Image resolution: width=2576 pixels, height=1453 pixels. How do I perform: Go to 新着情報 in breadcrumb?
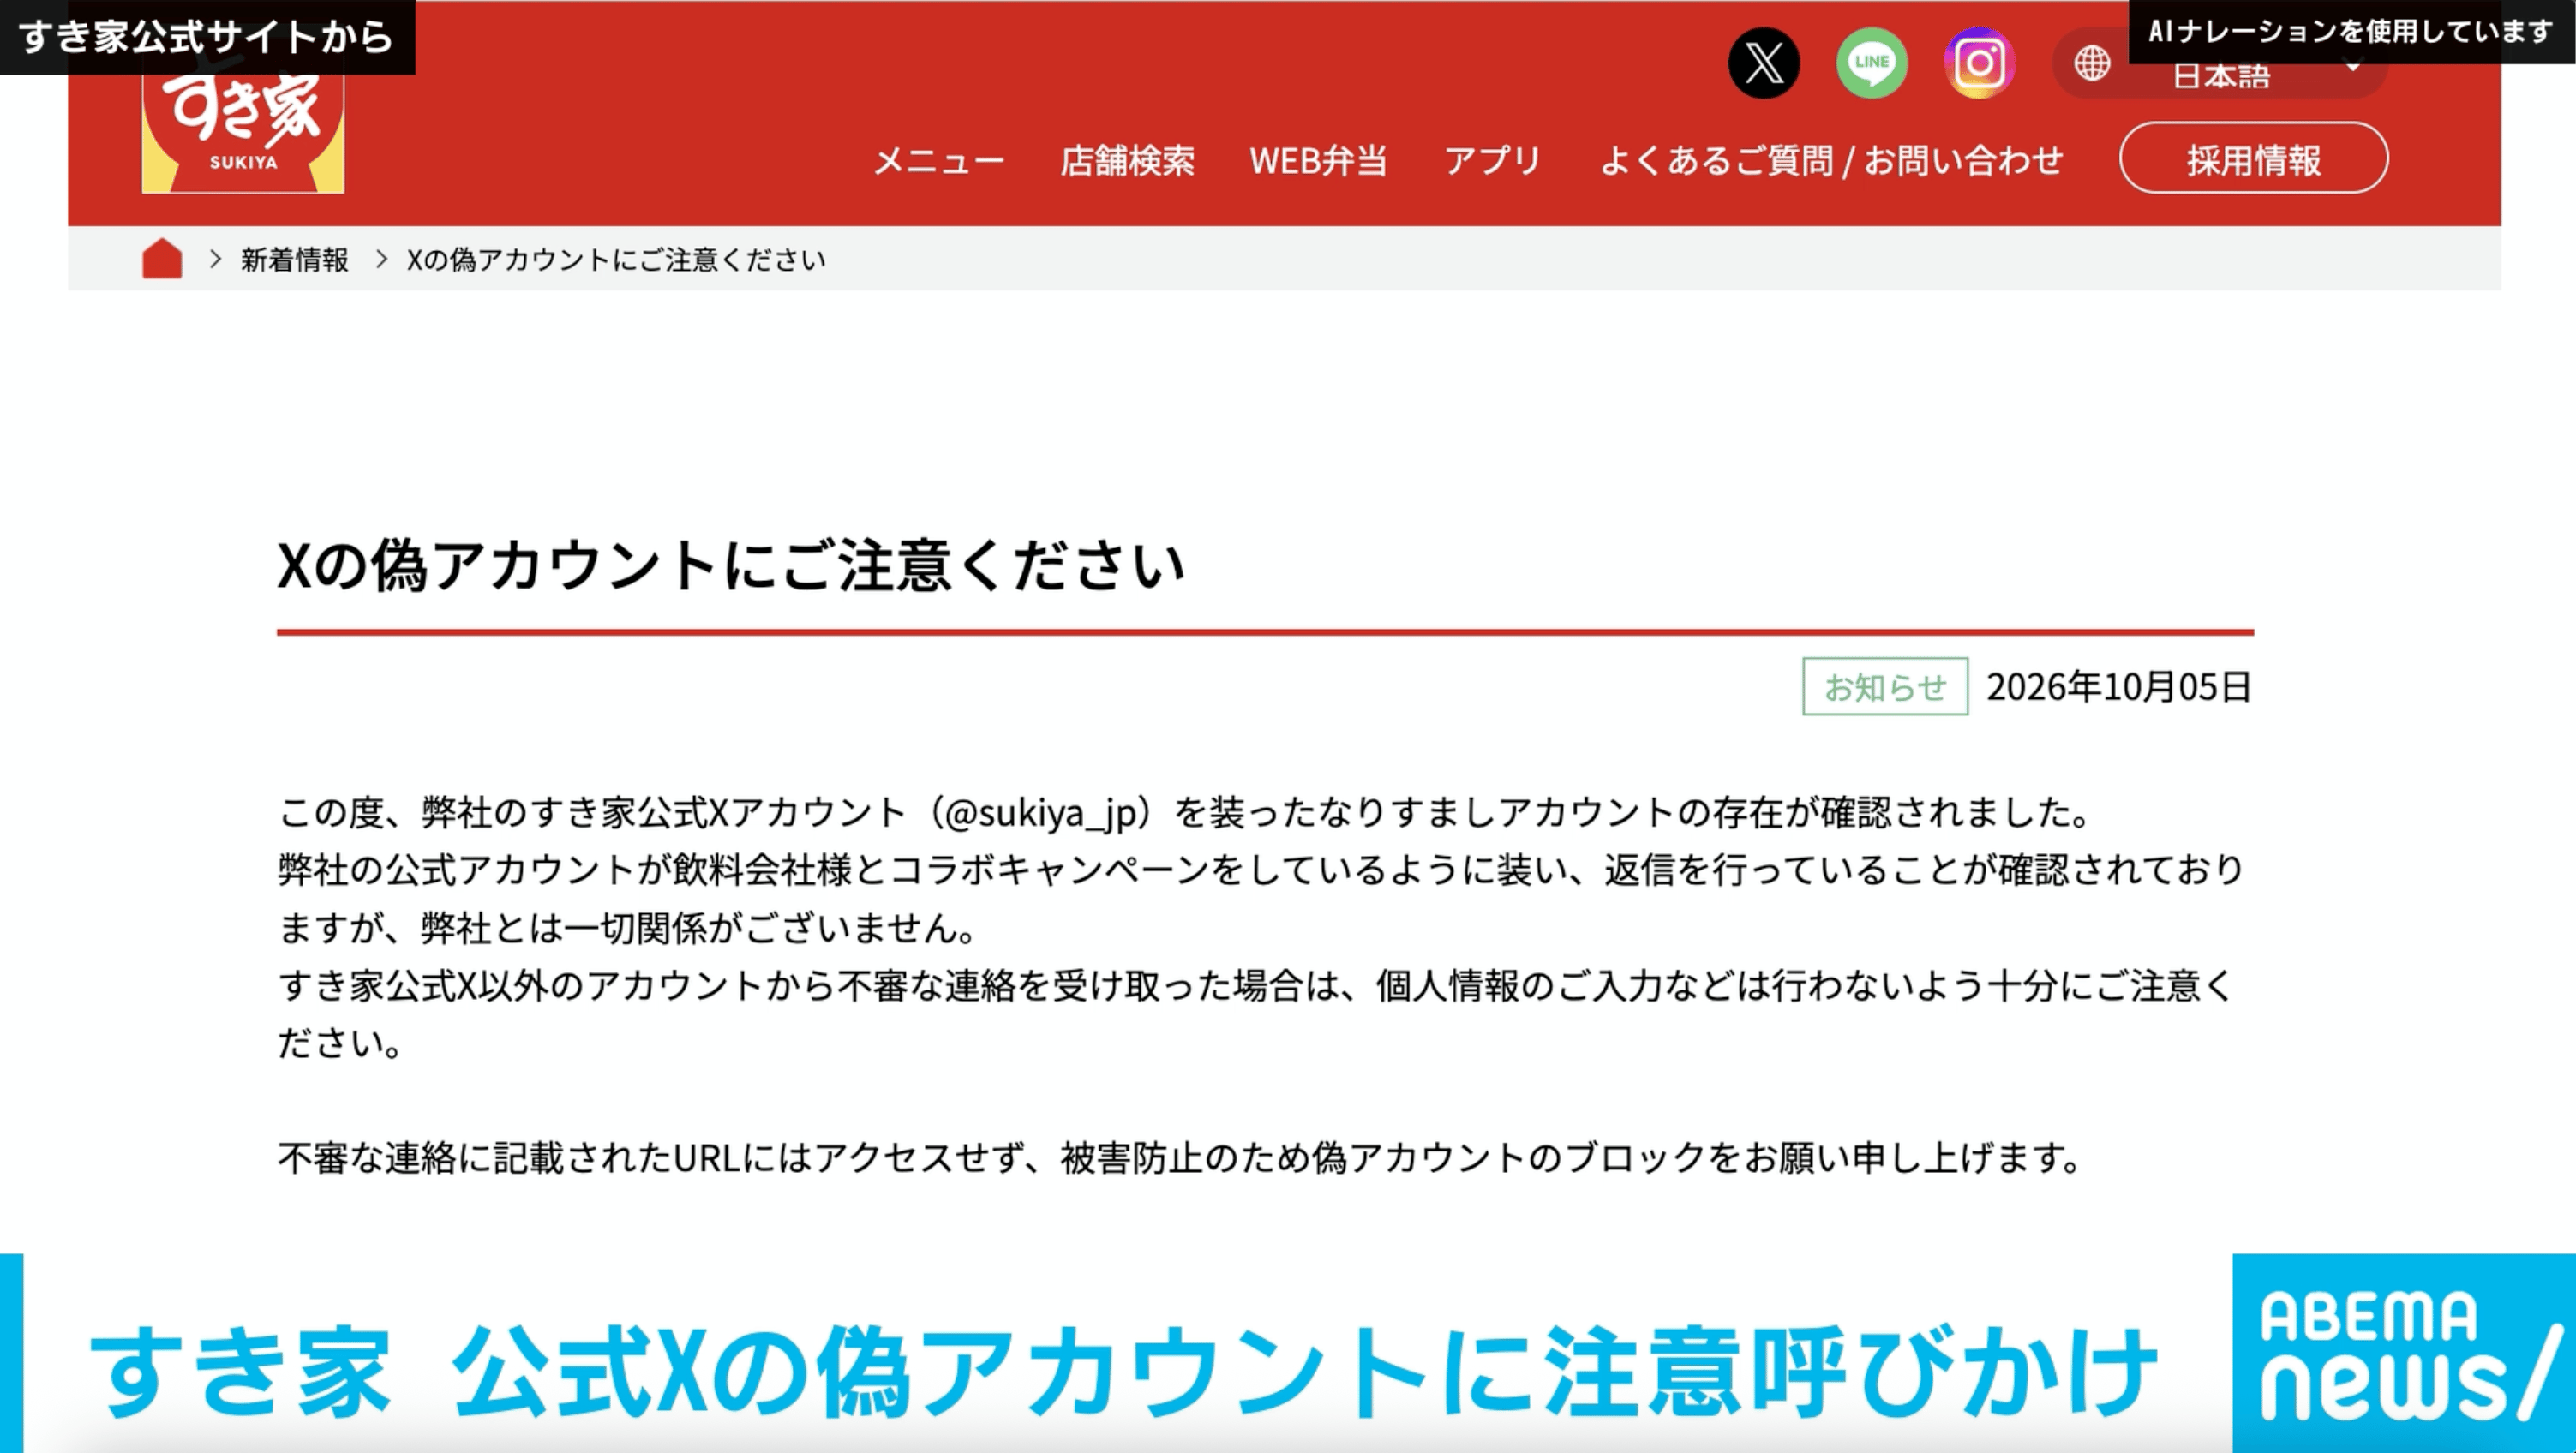point(294,260)
